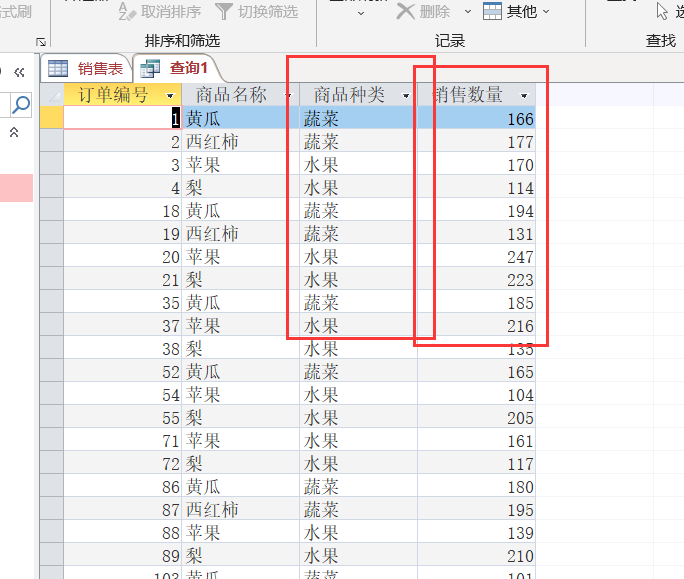Screen dimensions: 684x579
Task: Click the sales quantity cell showing 177
Action: 477,142
